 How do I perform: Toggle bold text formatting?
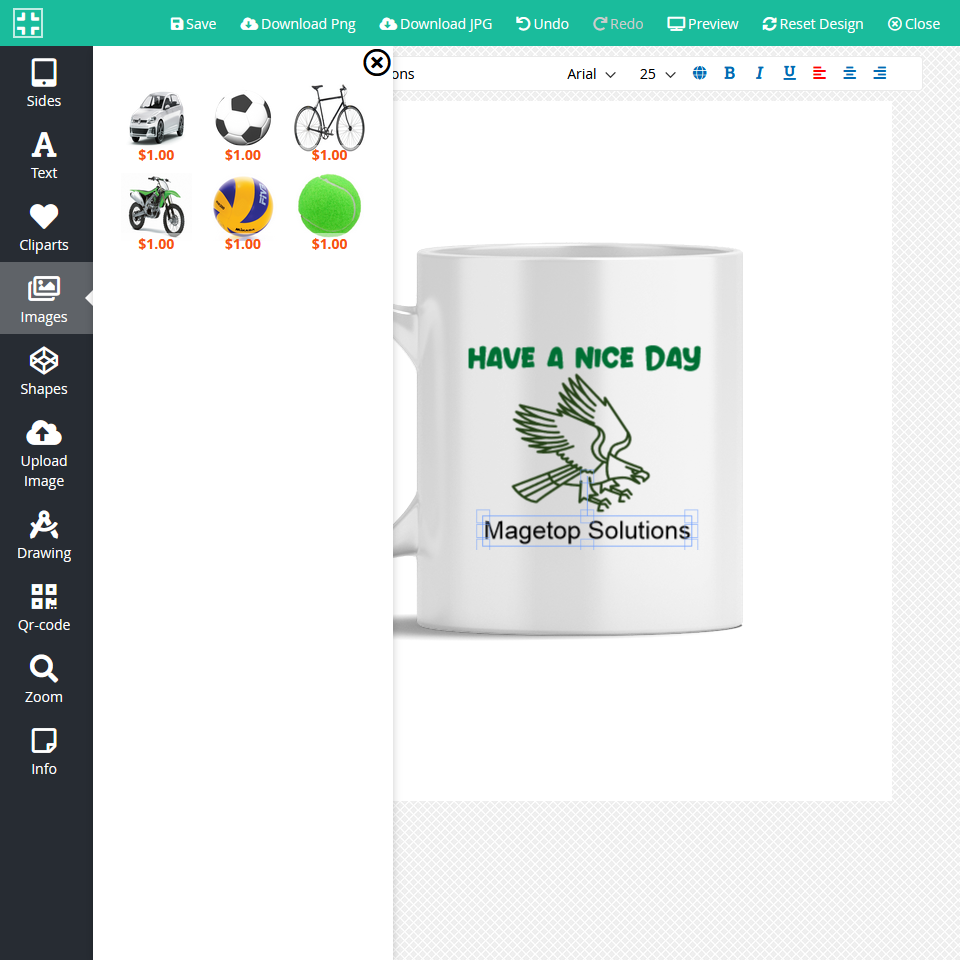click(729, 73)
